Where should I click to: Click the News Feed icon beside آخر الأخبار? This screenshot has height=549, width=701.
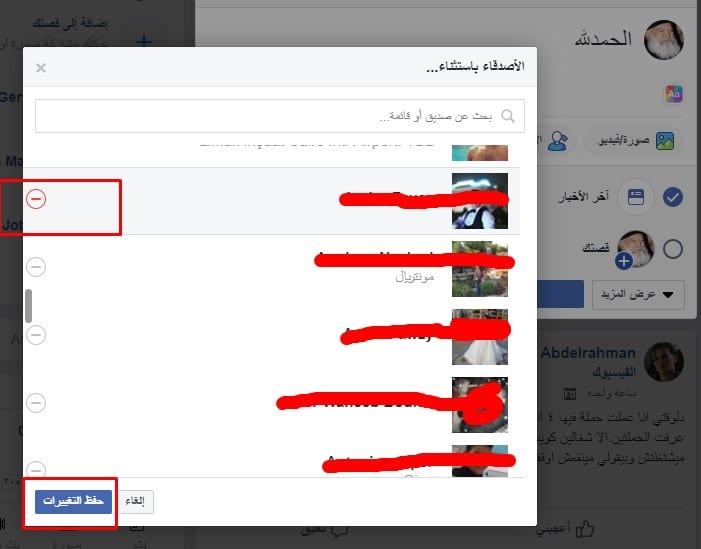[636, 197]
